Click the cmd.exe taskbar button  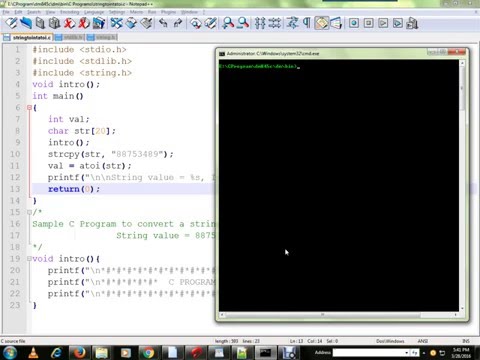(x=265, y=353)
